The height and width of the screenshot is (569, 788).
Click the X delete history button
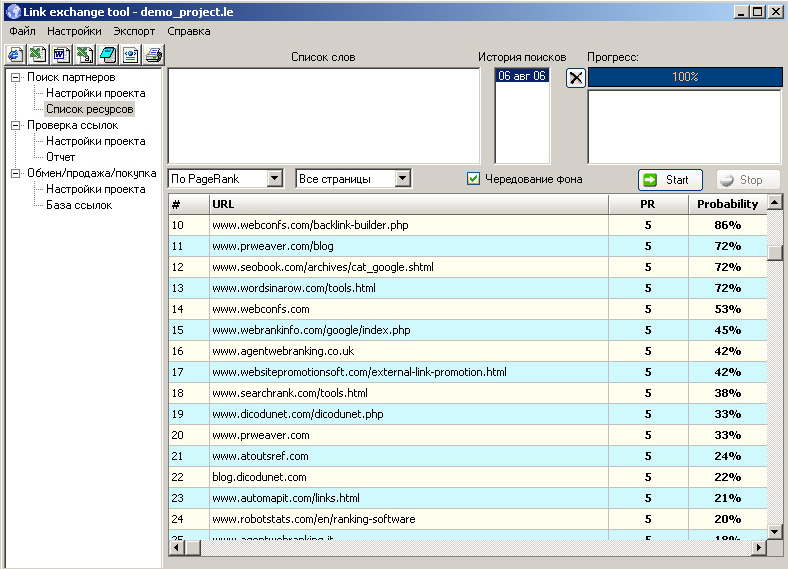click(575, 78)
